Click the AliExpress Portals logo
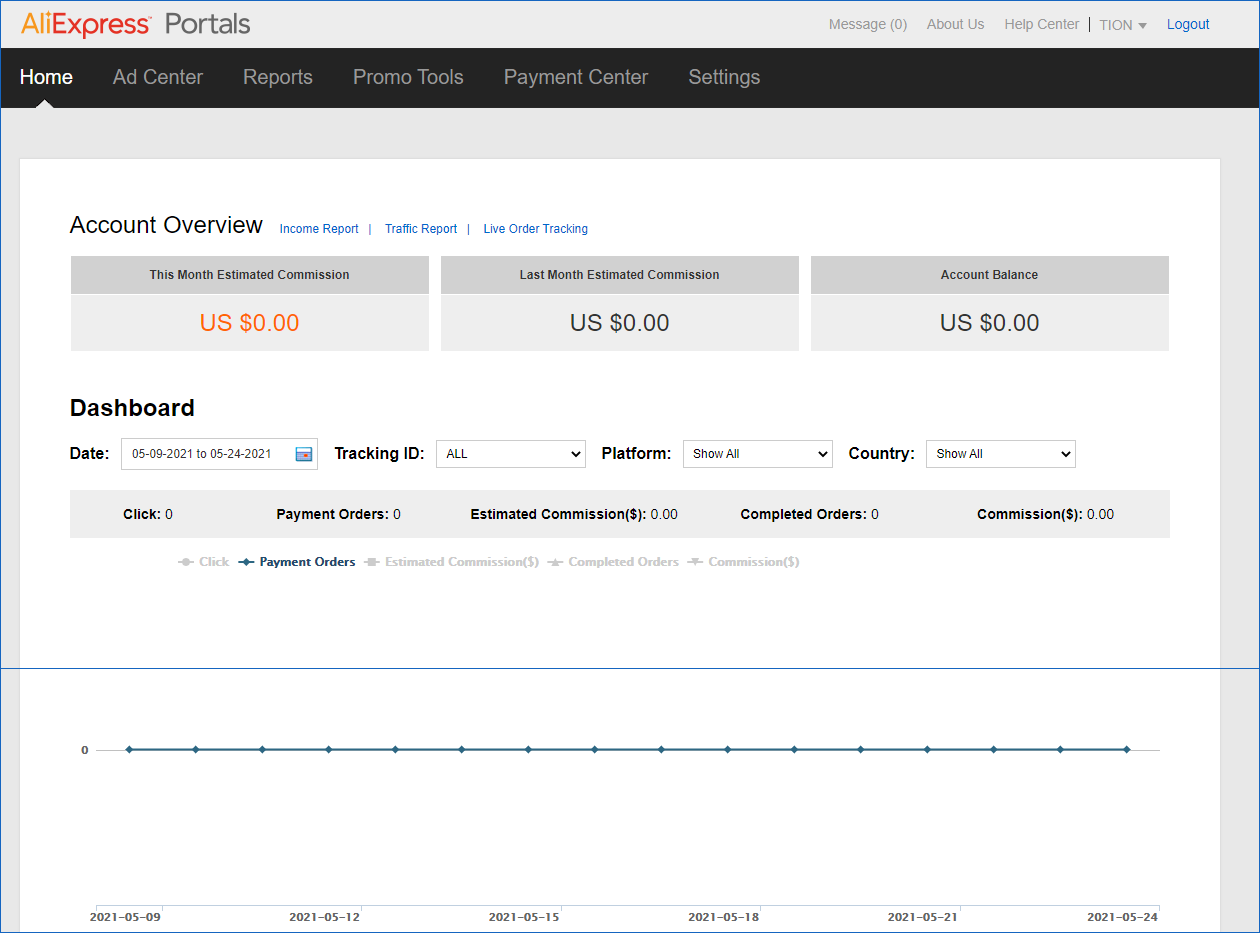This screenshot has width=1260, height=933. pyautogui.click(x=136, y=24)
